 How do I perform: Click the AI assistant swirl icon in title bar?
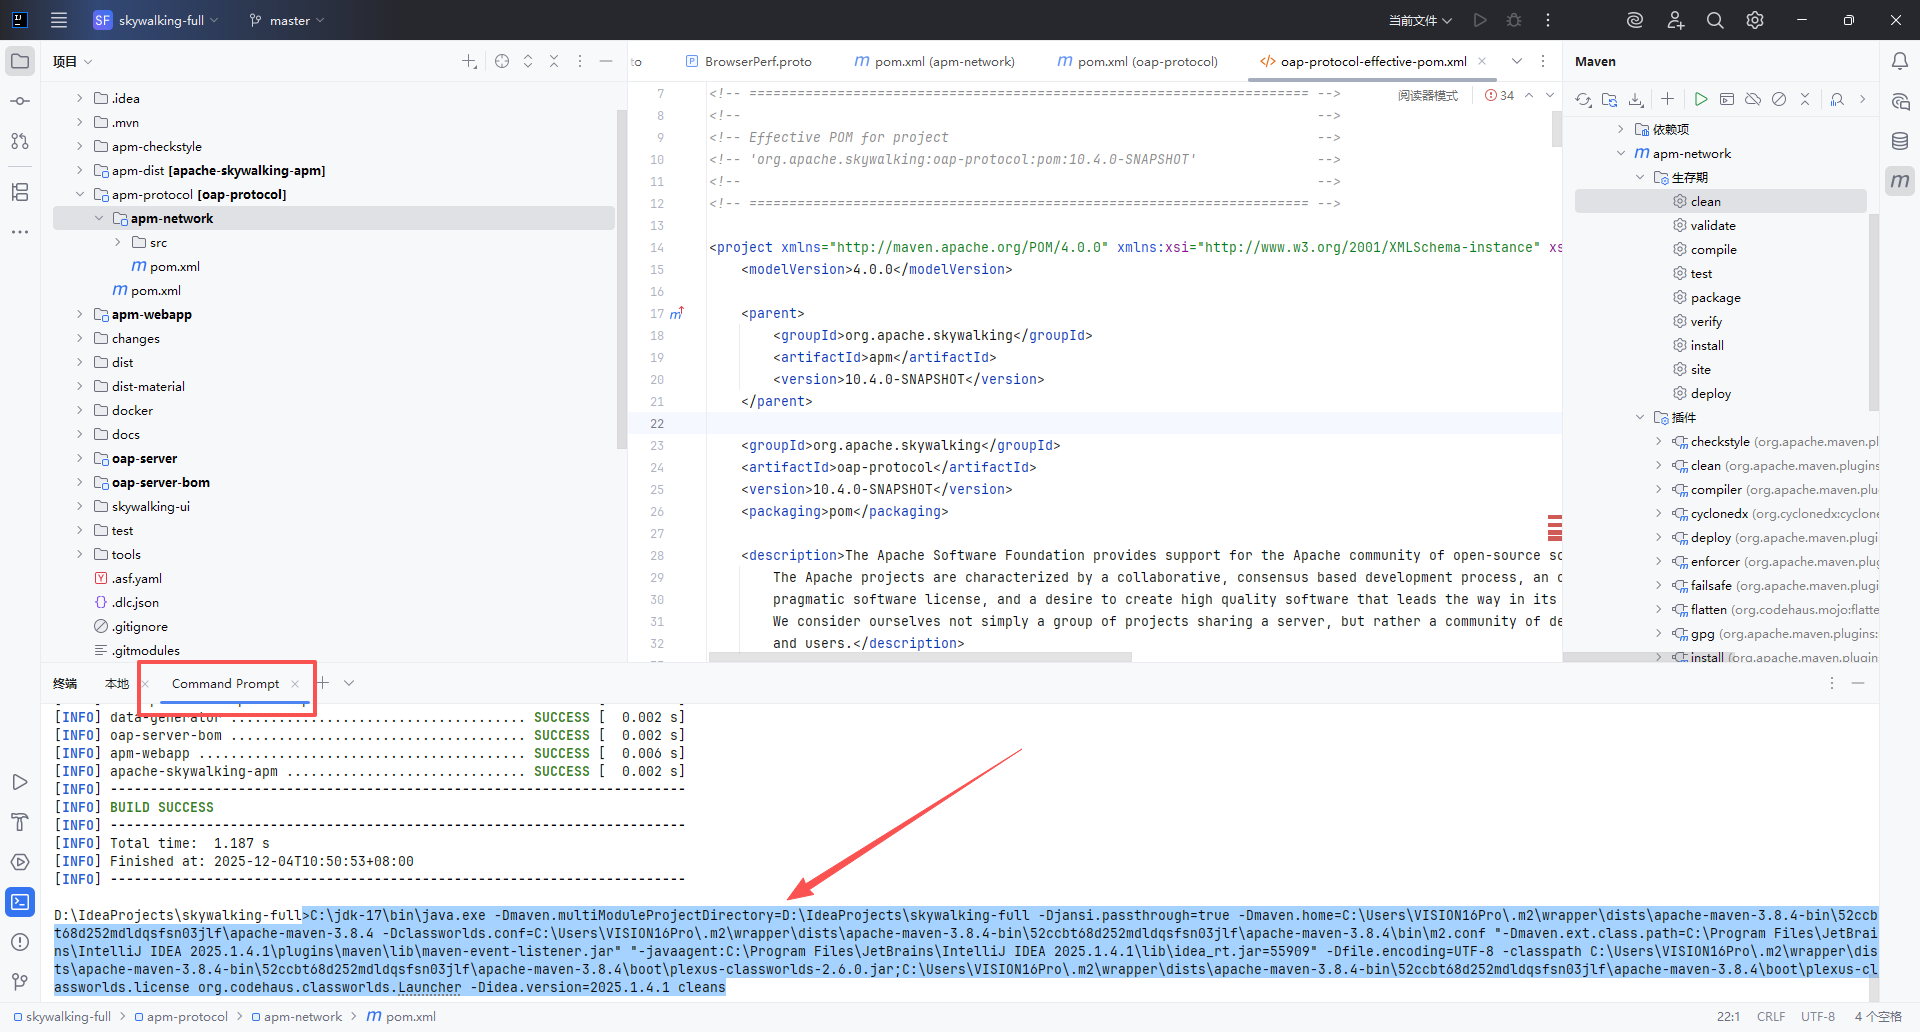point(1635,20)
